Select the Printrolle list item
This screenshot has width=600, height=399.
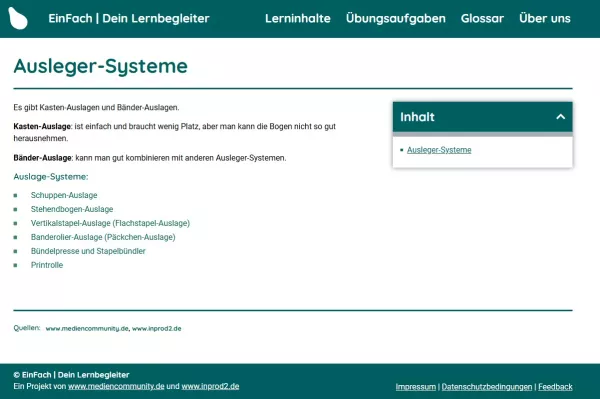pyautogui.click(x=47, y=265)
